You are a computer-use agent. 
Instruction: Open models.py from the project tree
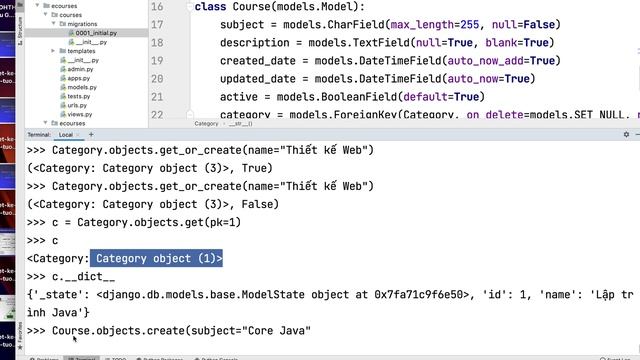tap(82, 87)
